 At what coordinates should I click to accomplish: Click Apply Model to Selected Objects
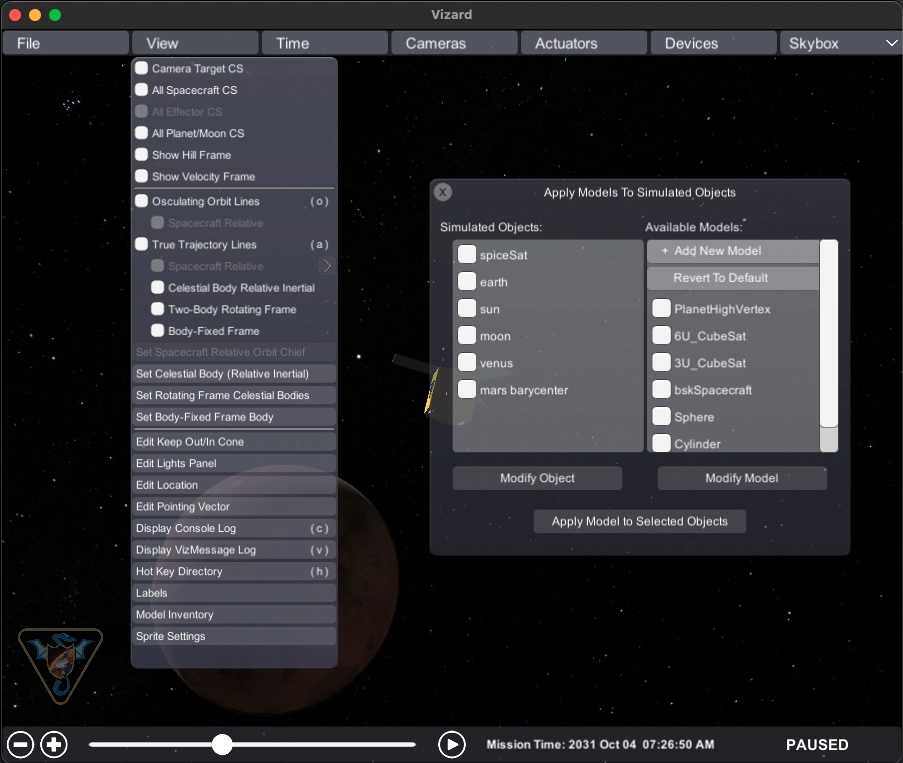639,521
